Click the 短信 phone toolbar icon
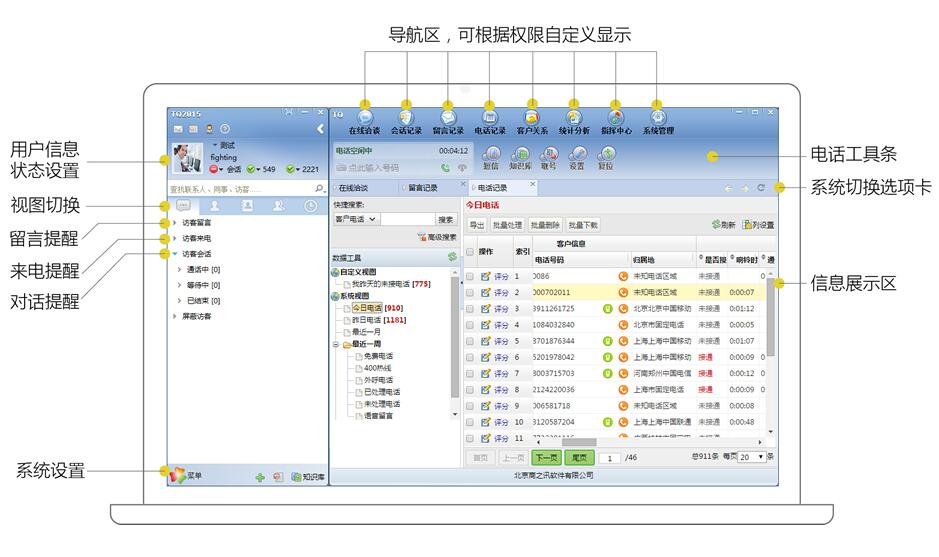This screenshot has height=557, width=939. (x=491, y=157)
